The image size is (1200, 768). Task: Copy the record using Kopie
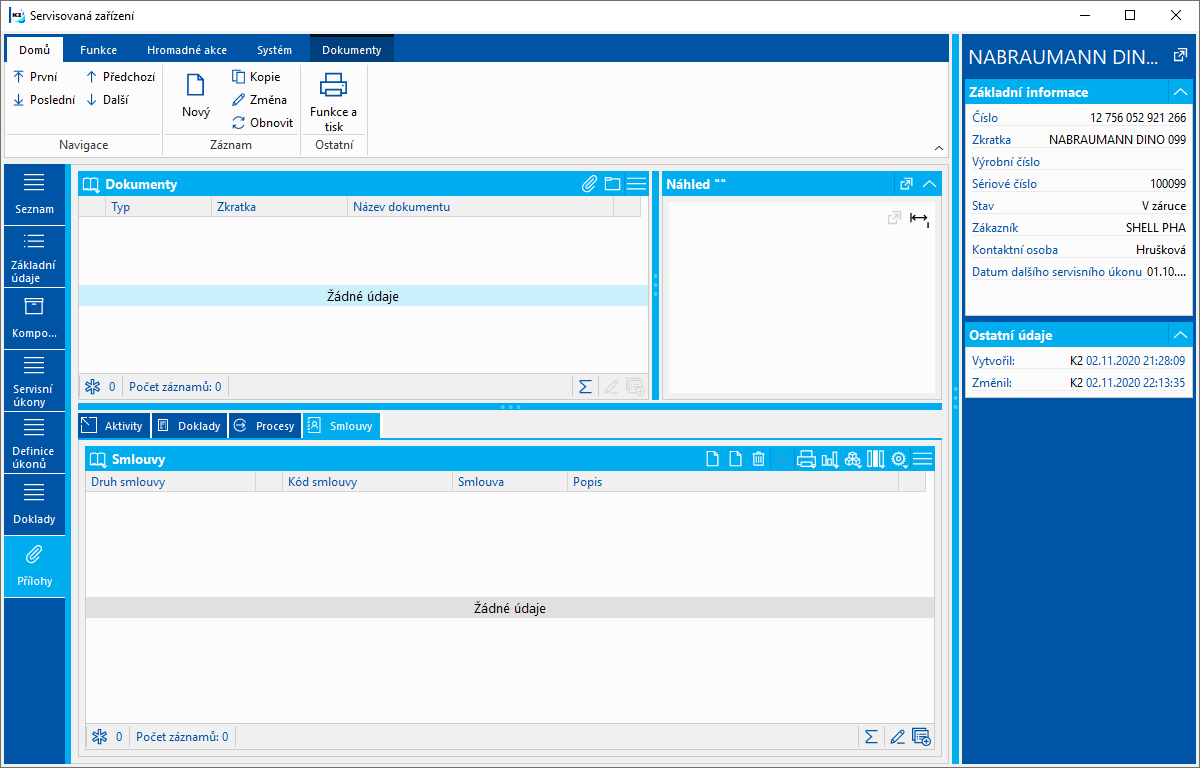(x=257, y=76)
